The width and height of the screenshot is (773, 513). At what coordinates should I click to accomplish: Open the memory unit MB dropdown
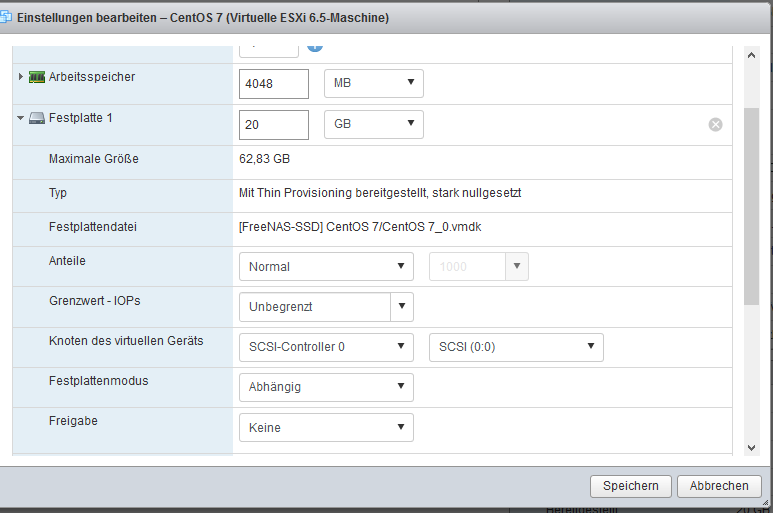374,84
